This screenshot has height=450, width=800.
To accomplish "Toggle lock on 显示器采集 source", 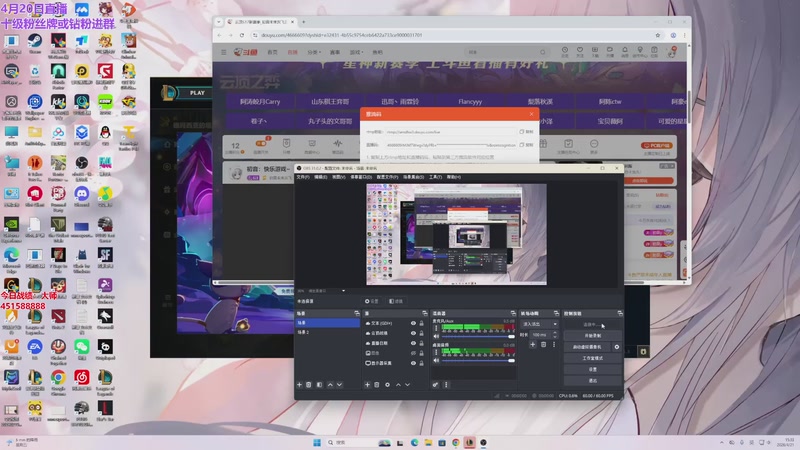I will [x=421, y=363].
